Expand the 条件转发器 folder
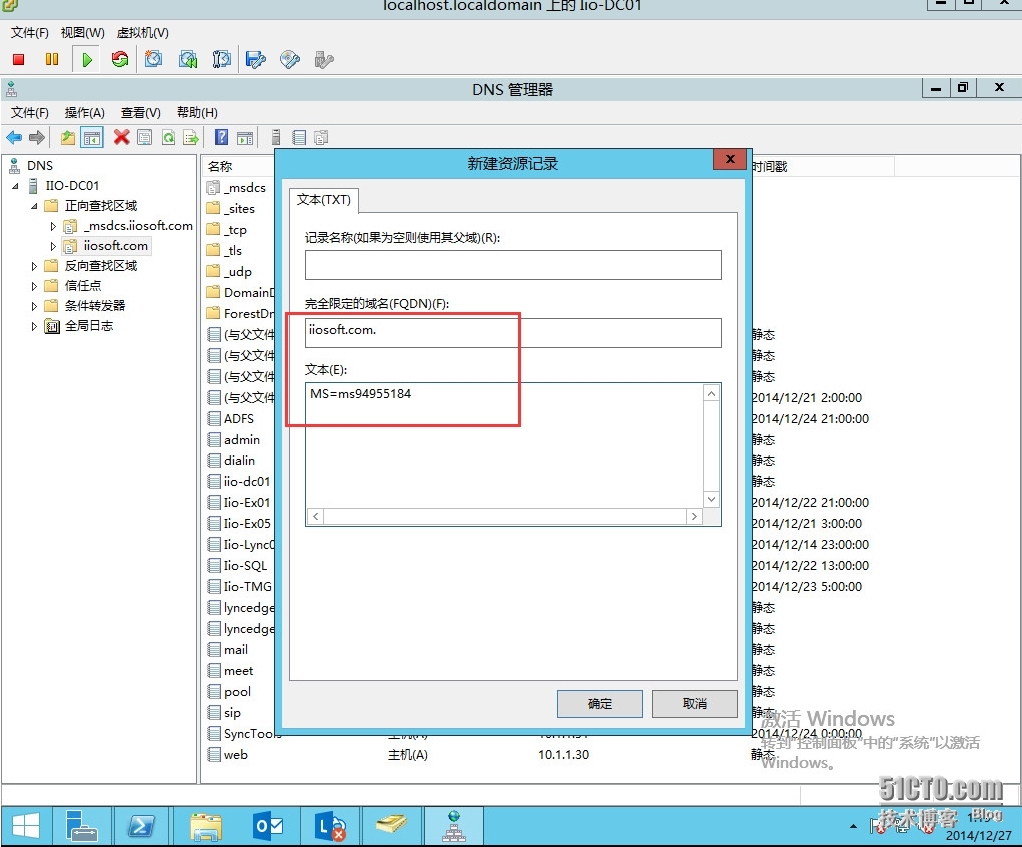This screenshot has height=847, width=1022. tap(34, 306)
